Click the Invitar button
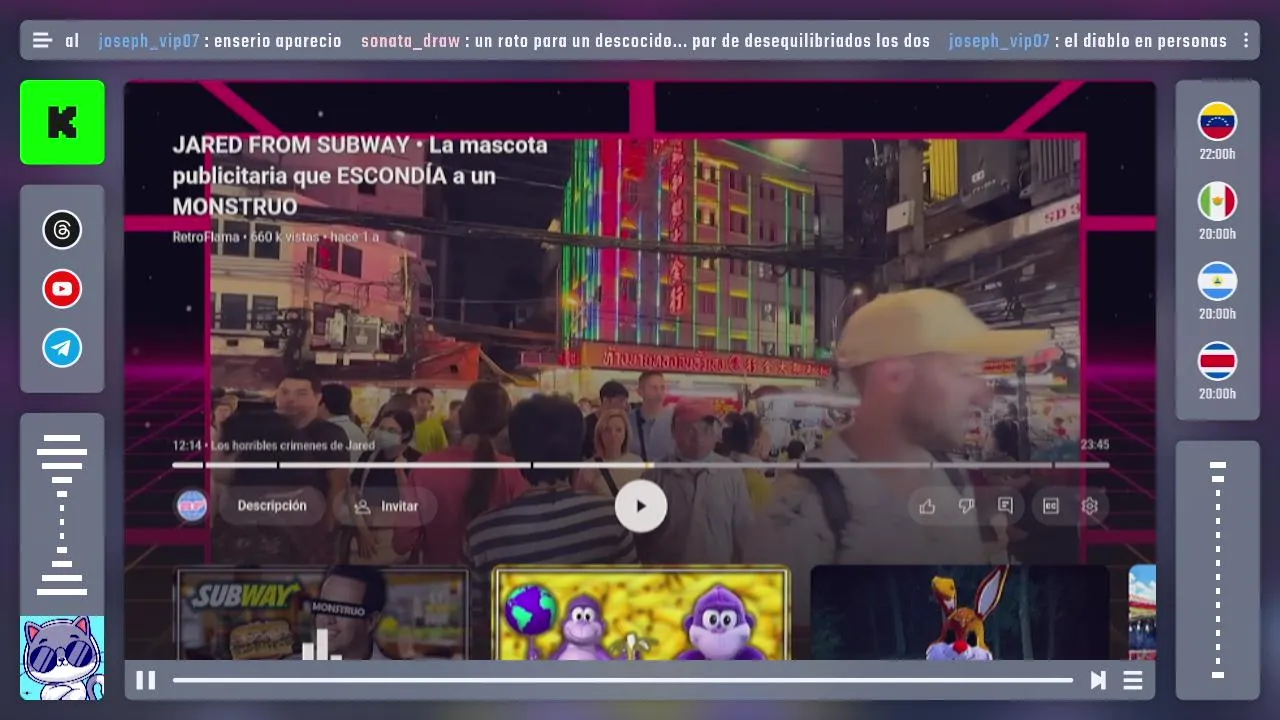1280x720 pixels. 385,506
